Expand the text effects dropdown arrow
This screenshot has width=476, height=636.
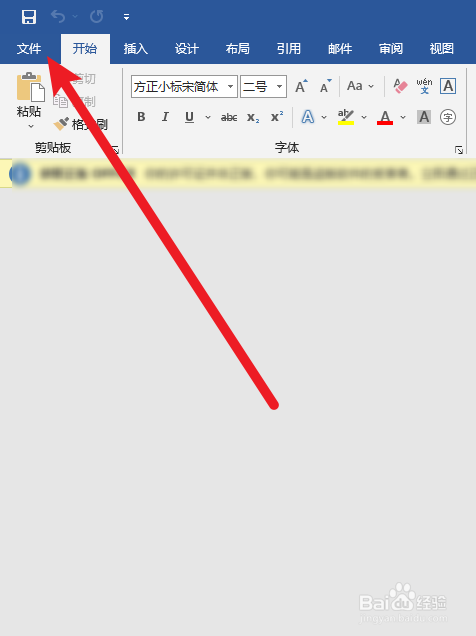(x=324, y=118)
